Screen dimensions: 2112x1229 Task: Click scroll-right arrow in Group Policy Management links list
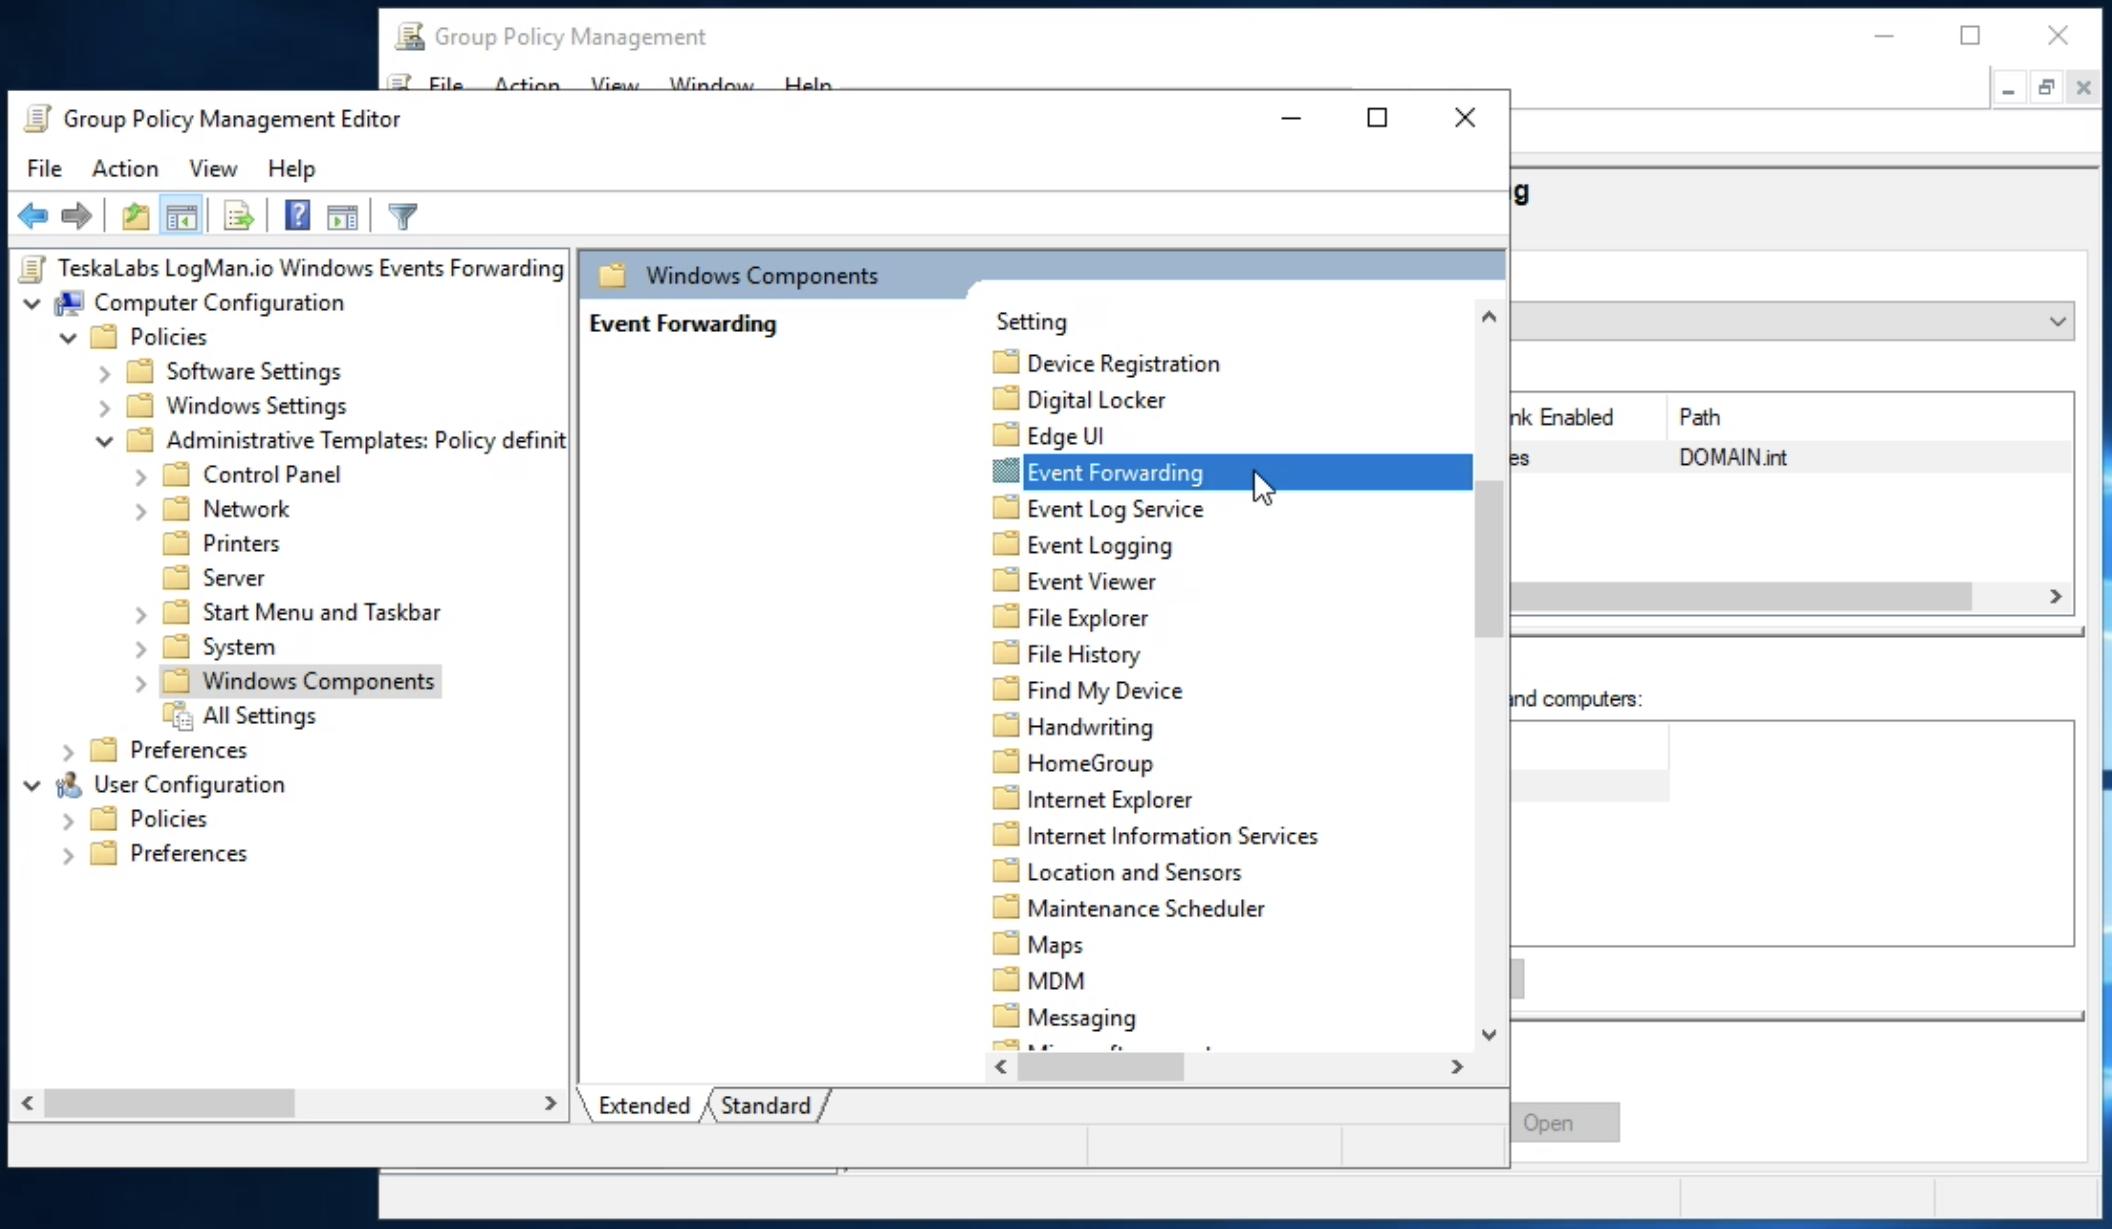(2055, 596)
